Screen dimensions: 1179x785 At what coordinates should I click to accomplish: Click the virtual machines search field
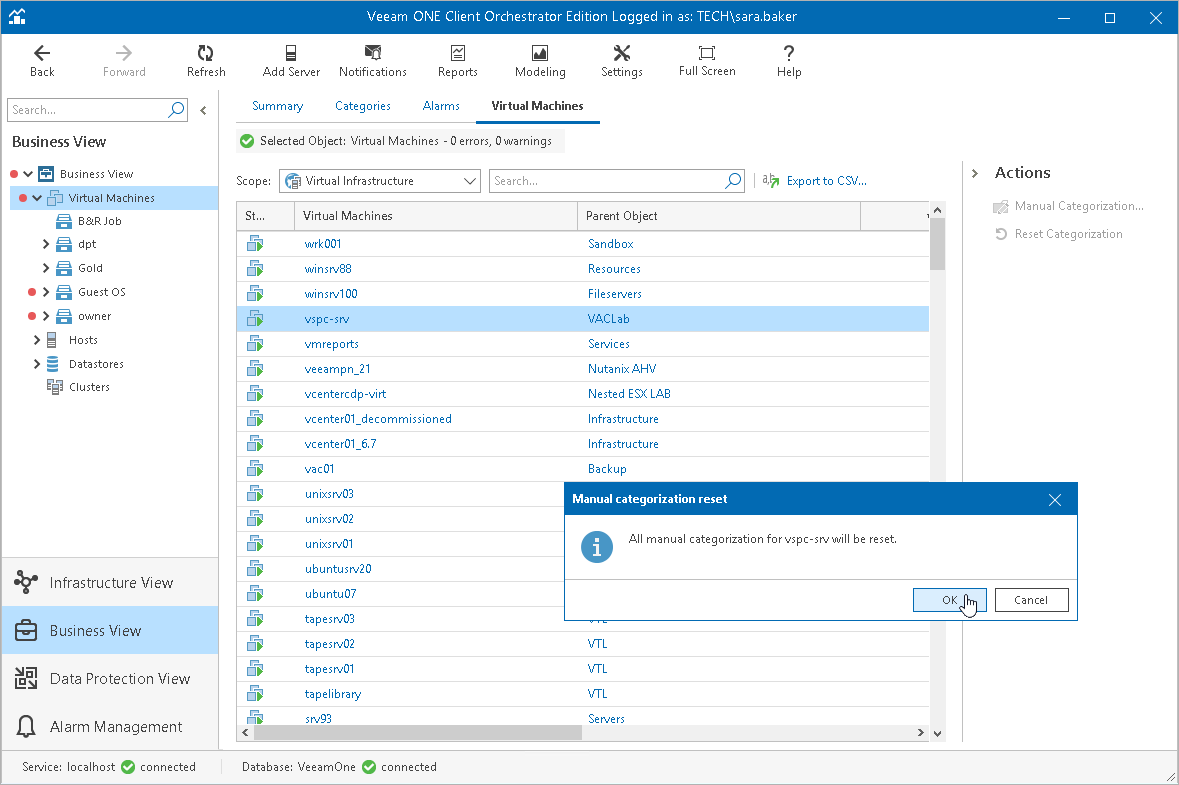point(607,181)
